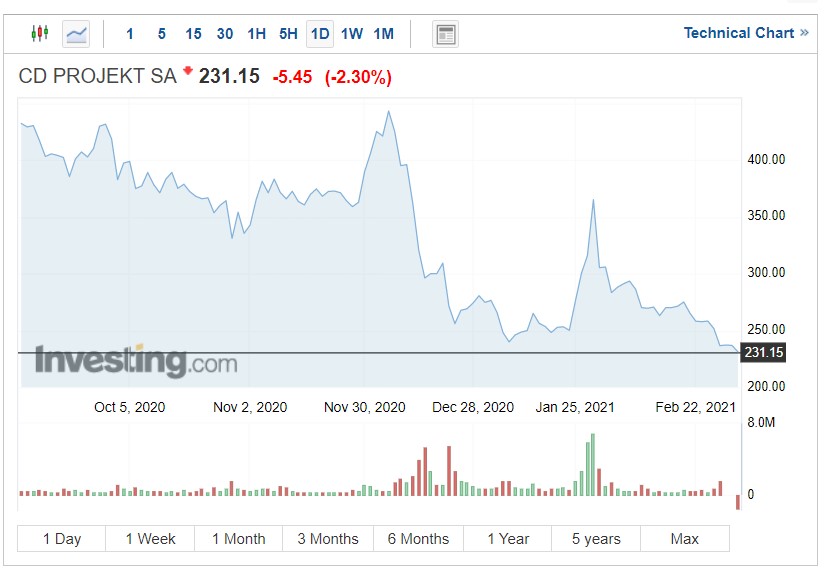Click the tallest green volume bar
The image size is (828, 573).
tap(593, 465)
